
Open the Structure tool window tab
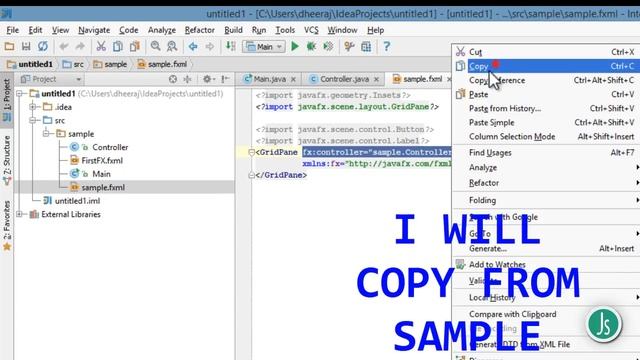pyautogui.click(x=7, y=160)
